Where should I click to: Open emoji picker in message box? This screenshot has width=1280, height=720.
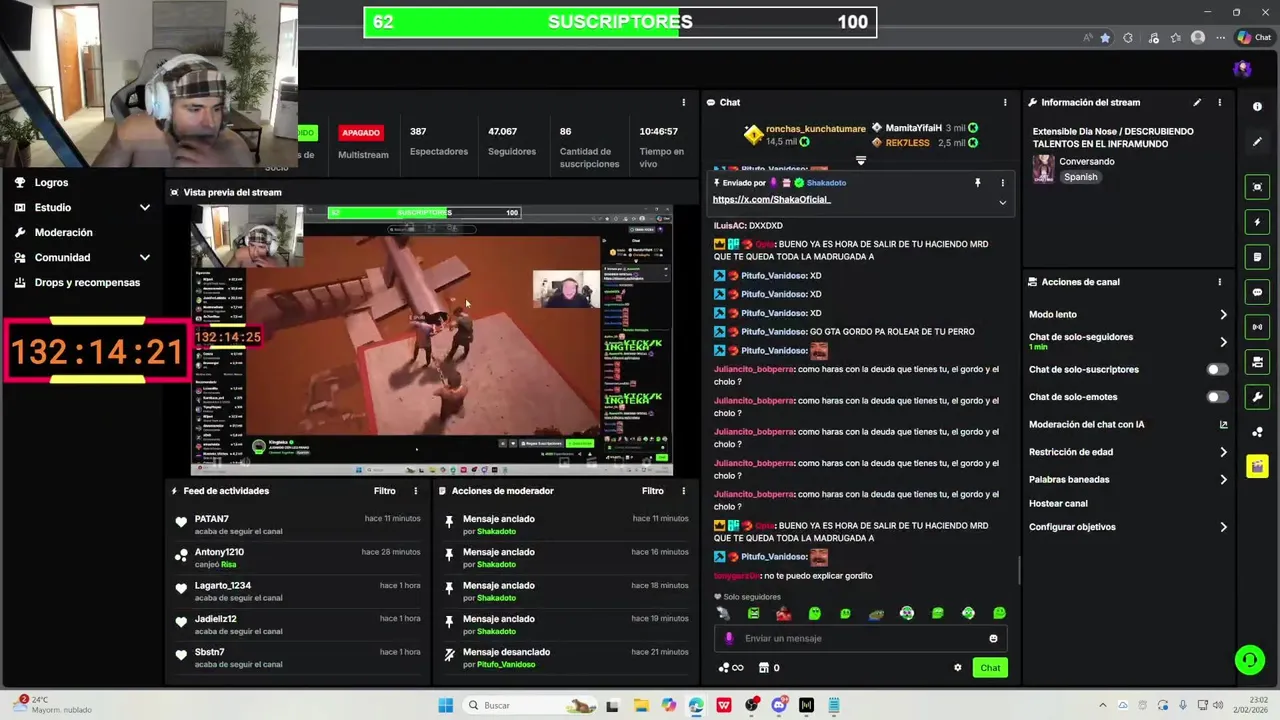pyautogui.click(x=993, y=638)
